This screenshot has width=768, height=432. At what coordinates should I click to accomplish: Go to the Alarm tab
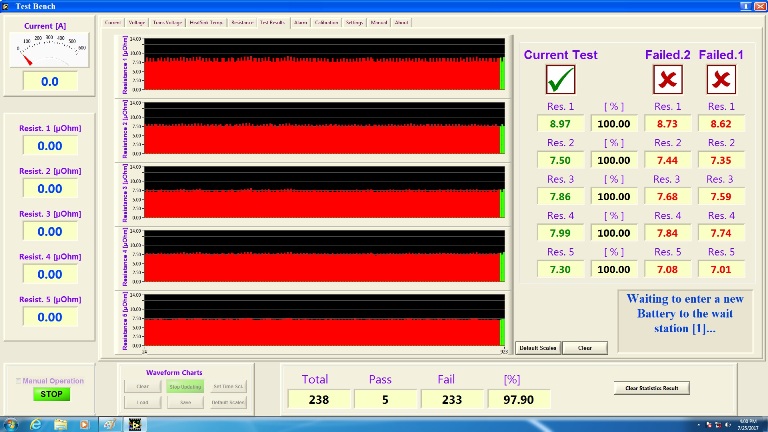point(300,23)
